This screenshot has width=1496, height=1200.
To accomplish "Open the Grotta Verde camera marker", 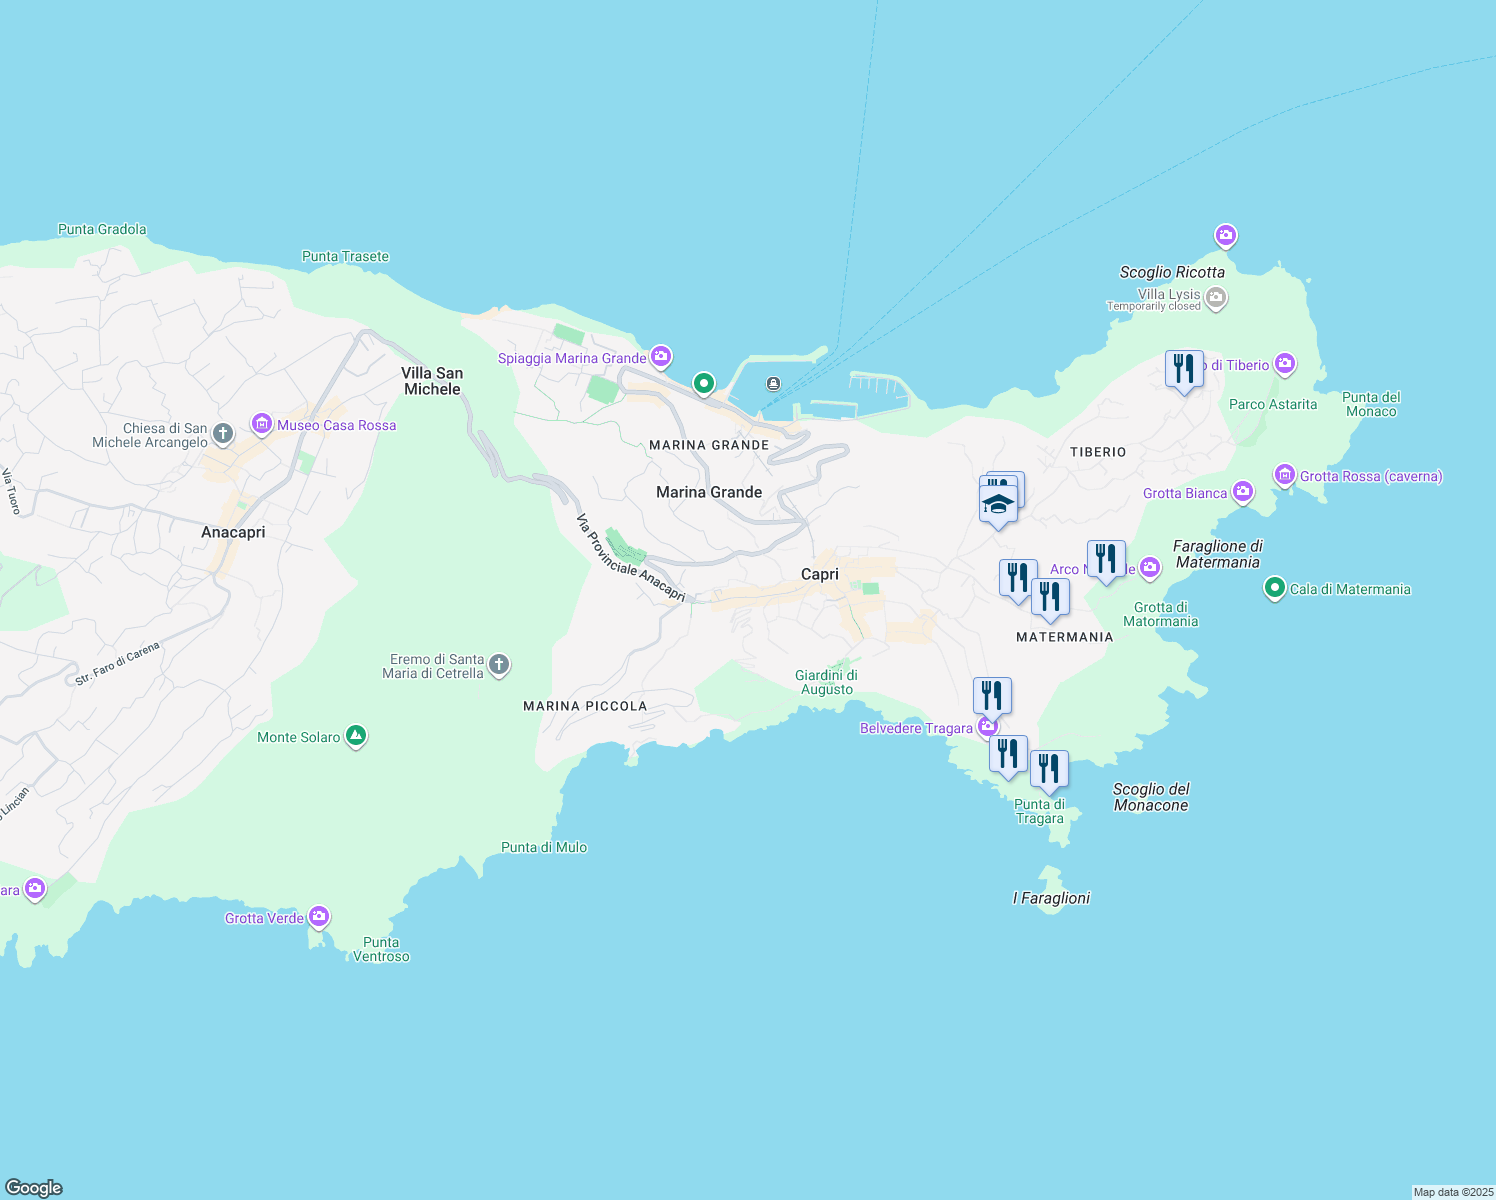I will pos(318,916).
